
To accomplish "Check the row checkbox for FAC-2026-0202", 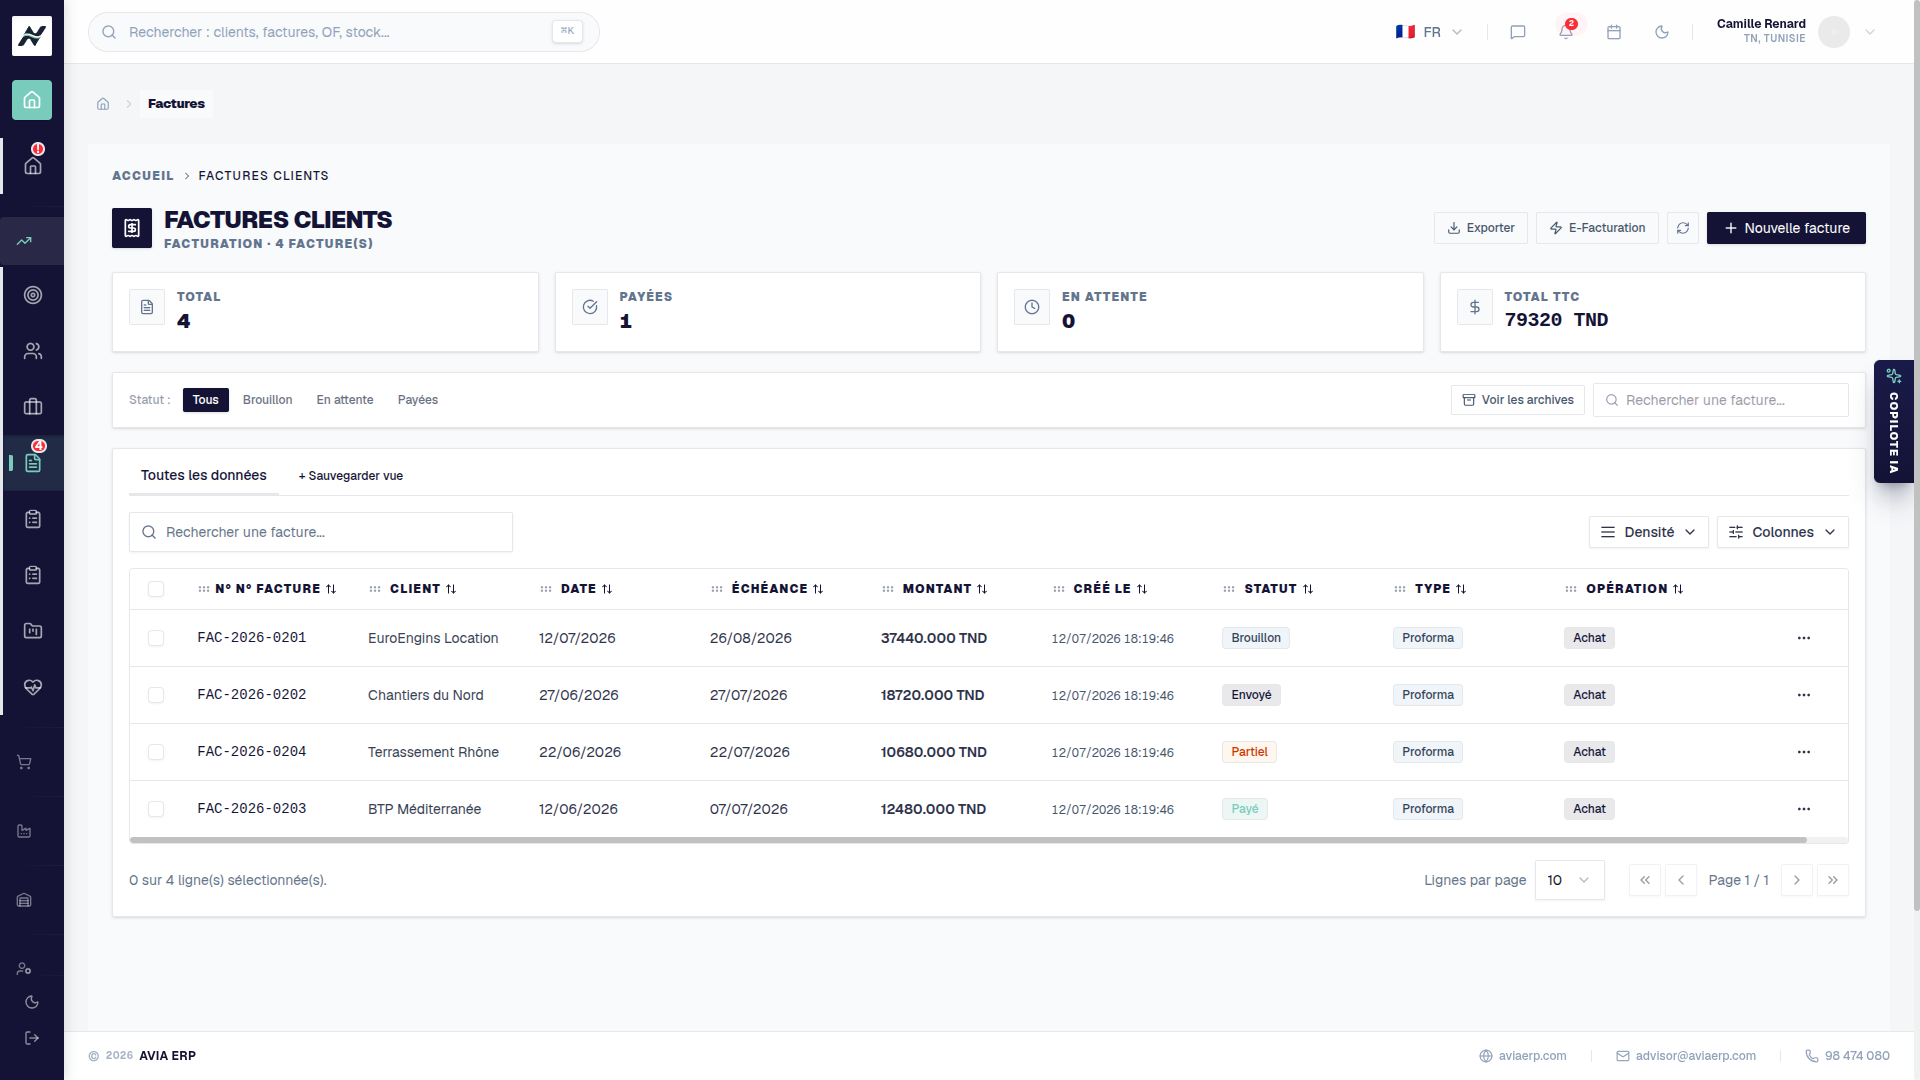I will (156, 695).
